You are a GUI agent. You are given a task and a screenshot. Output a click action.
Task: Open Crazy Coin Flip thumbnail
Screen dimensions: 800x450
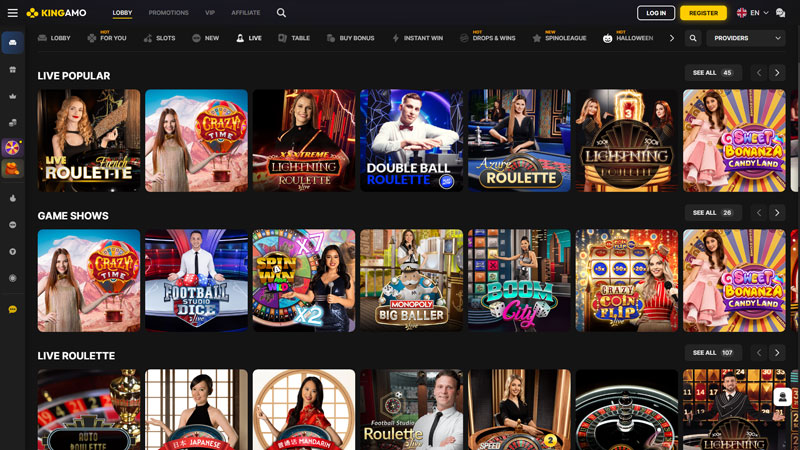pyautogui.click(x=627, y=281)
